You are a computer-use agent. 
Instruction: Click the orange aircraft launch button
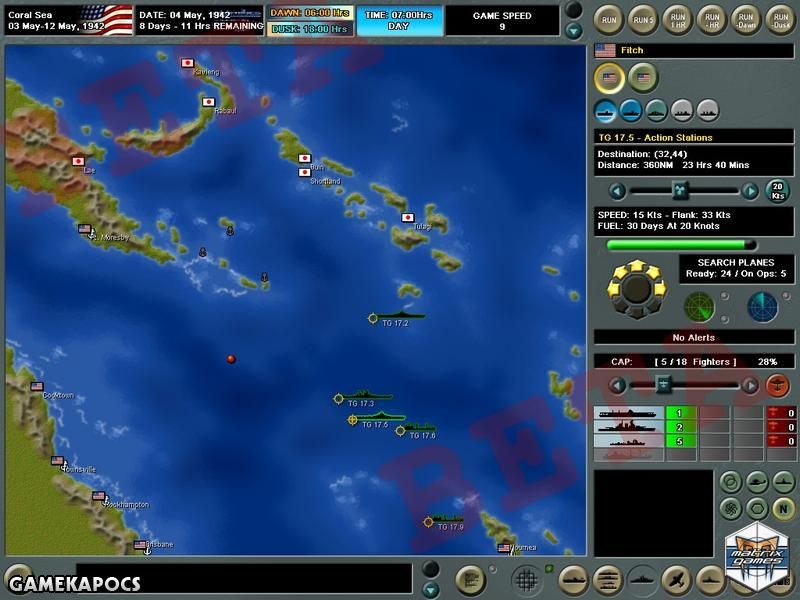point(778,385)
